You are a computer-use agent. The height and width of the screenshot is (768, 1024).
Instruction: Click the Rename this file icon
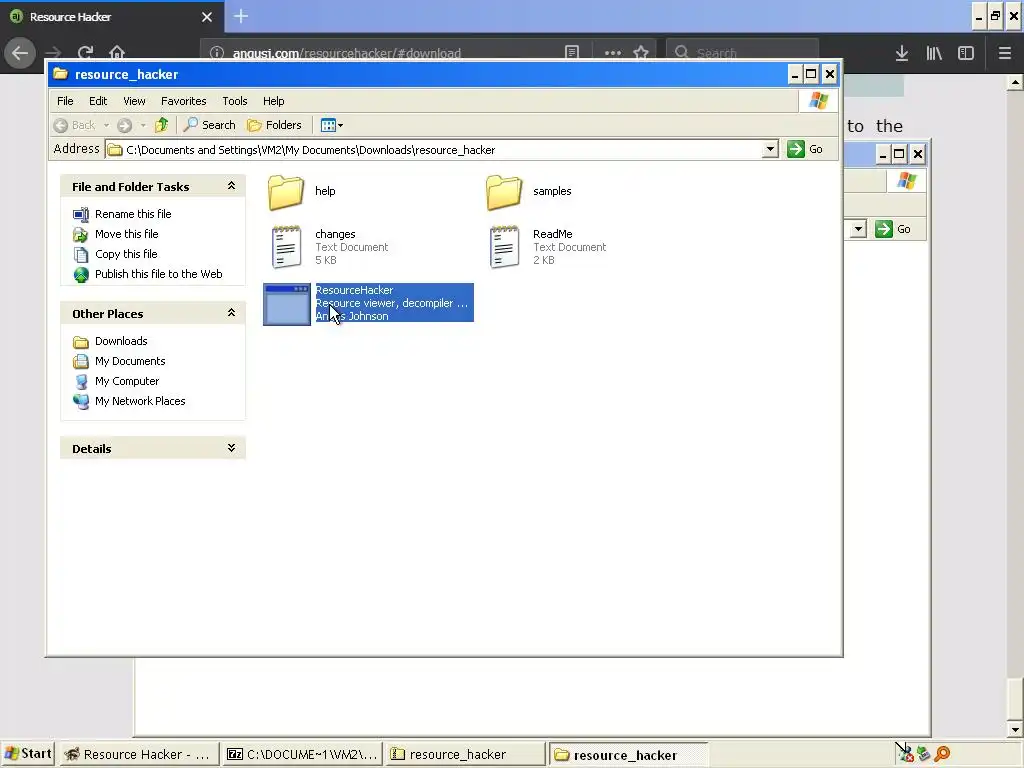(x=81, y=214)
